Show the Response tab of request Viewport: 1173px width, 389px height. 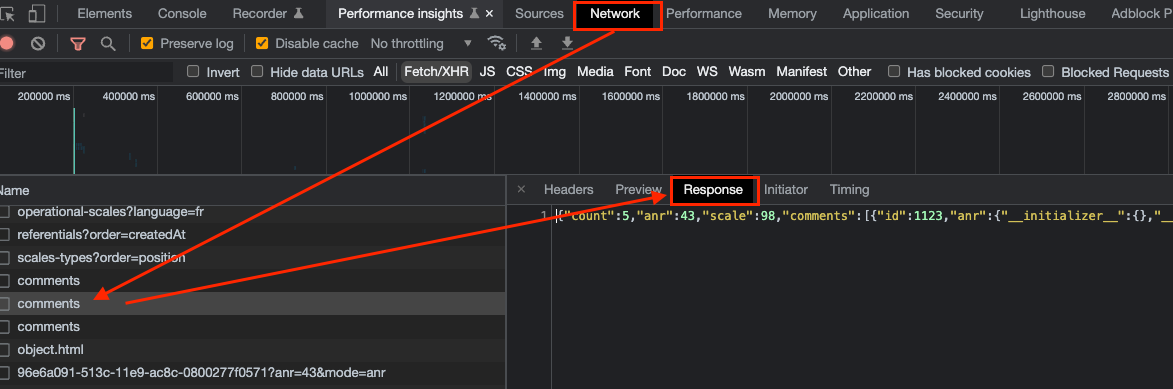(713, 190)
